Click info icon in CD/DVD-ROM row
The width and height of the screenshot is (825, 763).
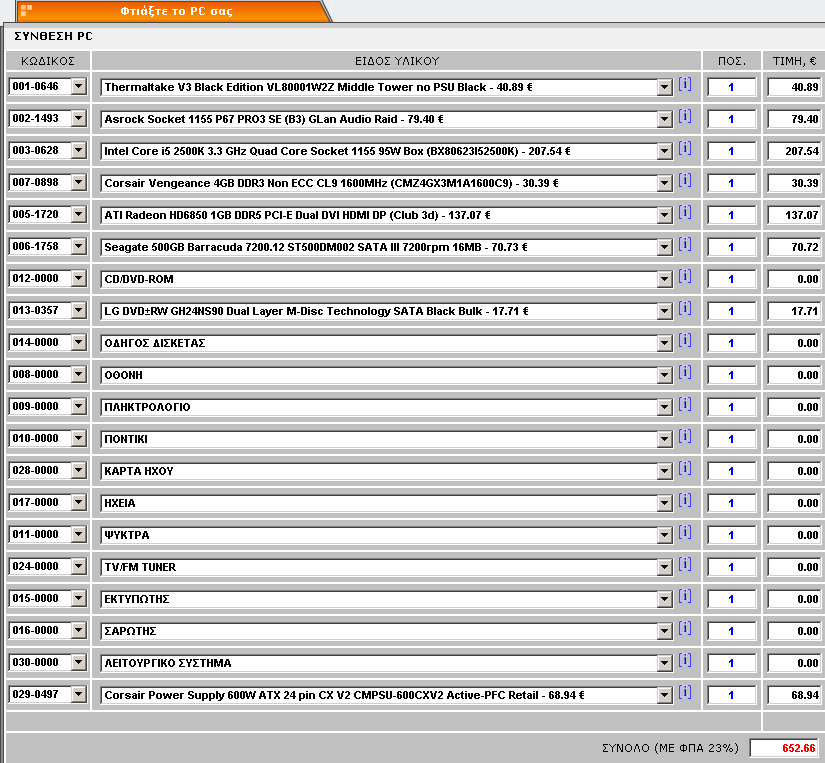point(685,276)
